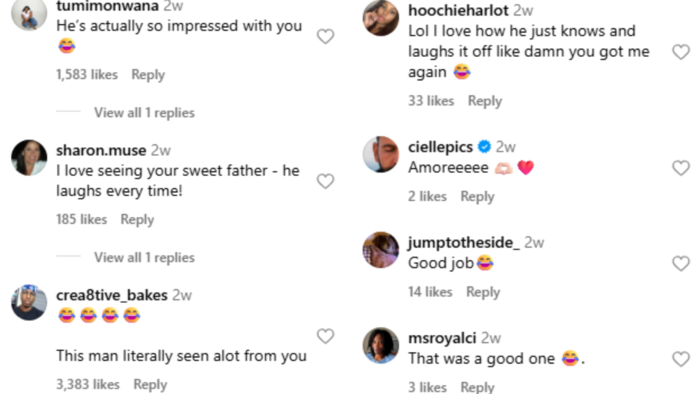Image resolution: width=700 pixels, height=394 pixels.
Task: Reply to hoochieharlot's comment
Action: [485, 101]
